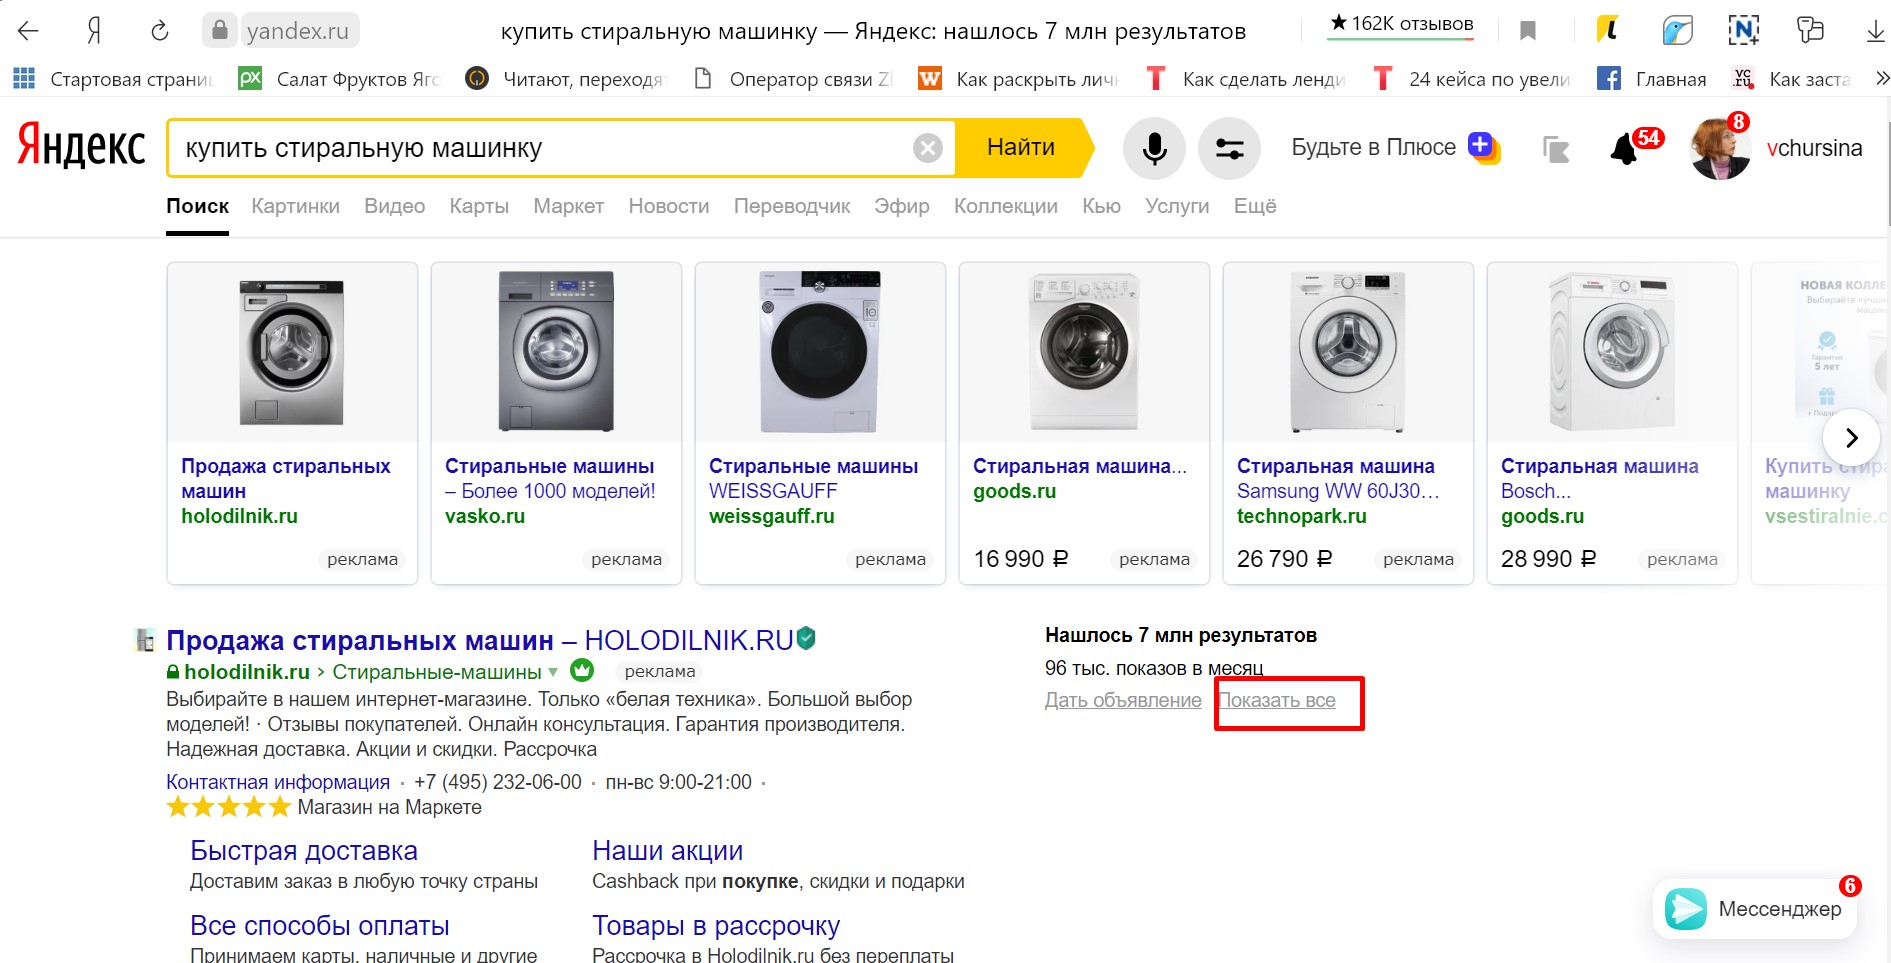This screenshot has height=963, width=1891.
Task: Open notifications bell icon
Action: 1624,150
